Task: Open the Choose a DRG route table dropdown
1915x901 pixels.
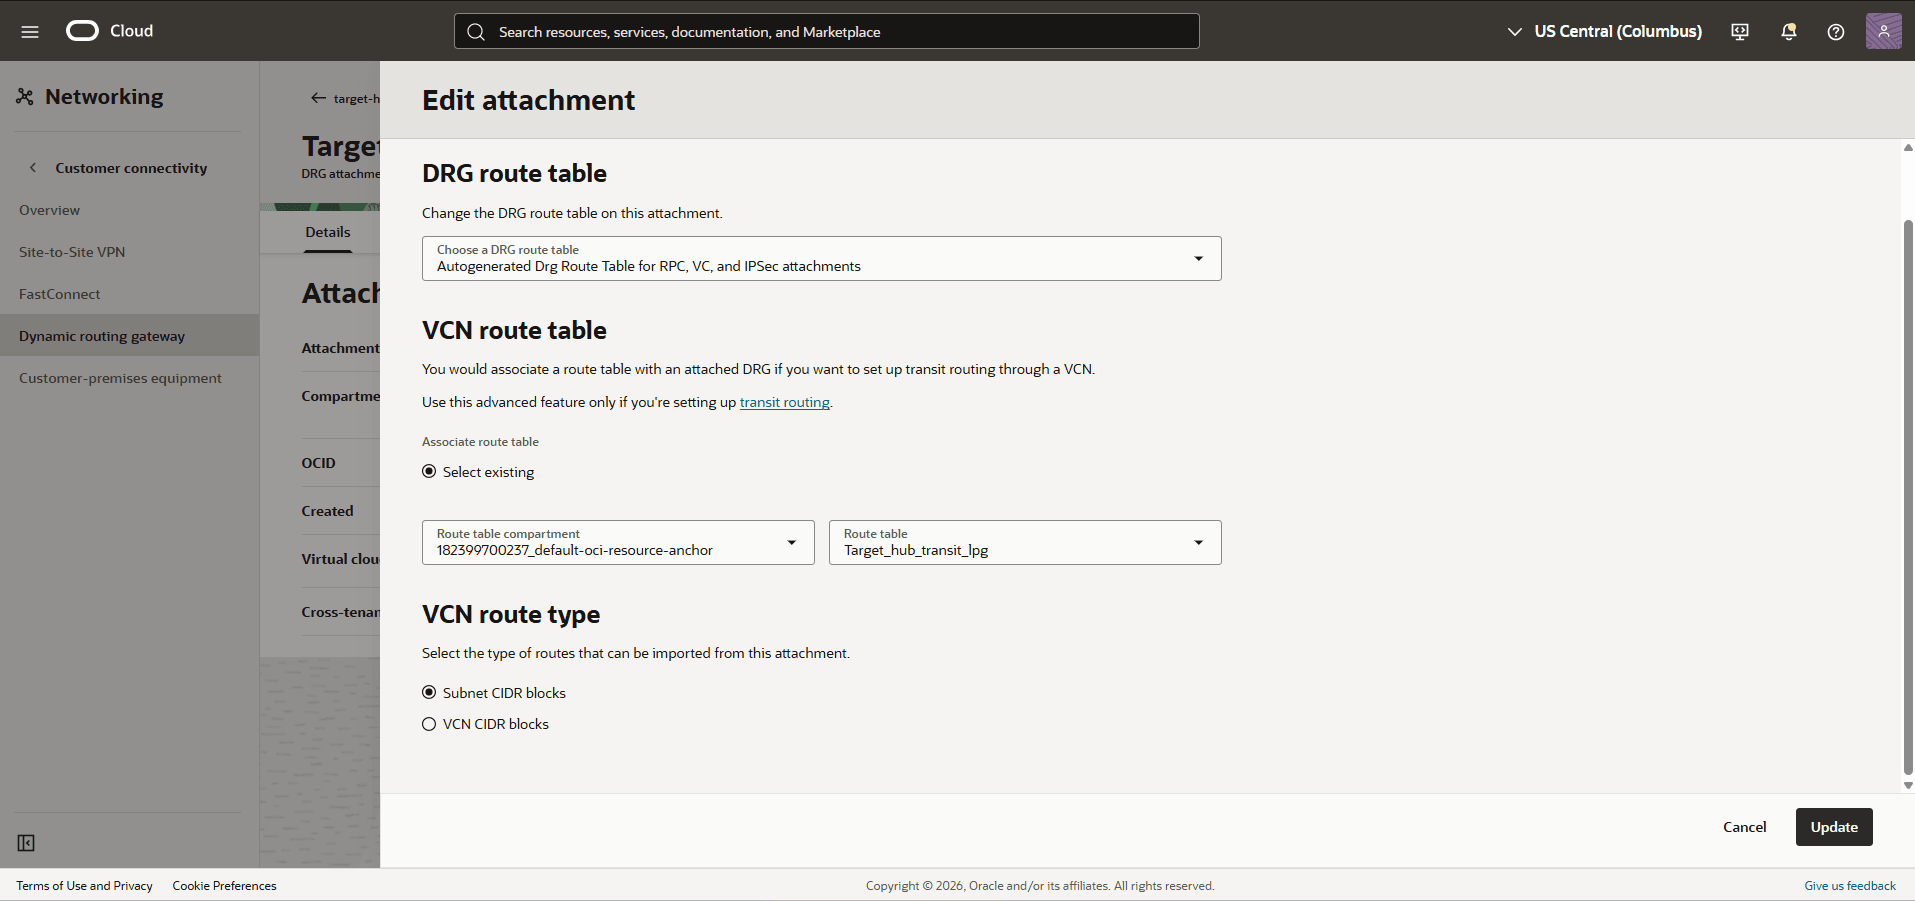Action: pos(821,258)
